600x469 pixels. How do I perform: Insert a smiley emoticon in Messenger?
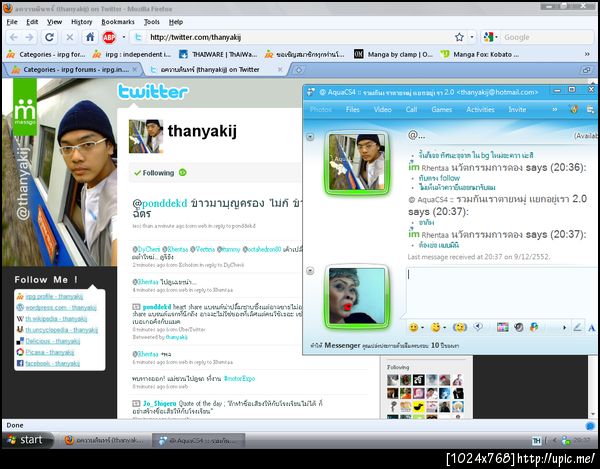pos(413,327)
